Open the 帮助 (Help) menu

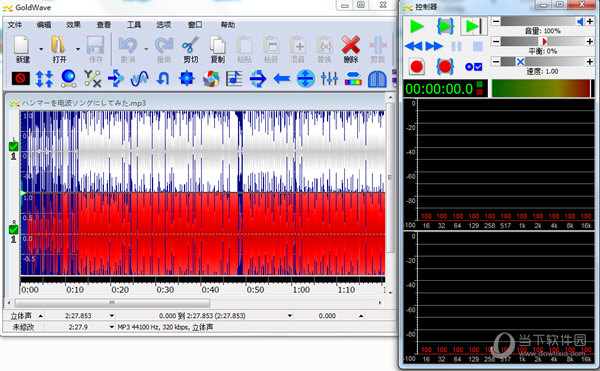click(227, 25)
